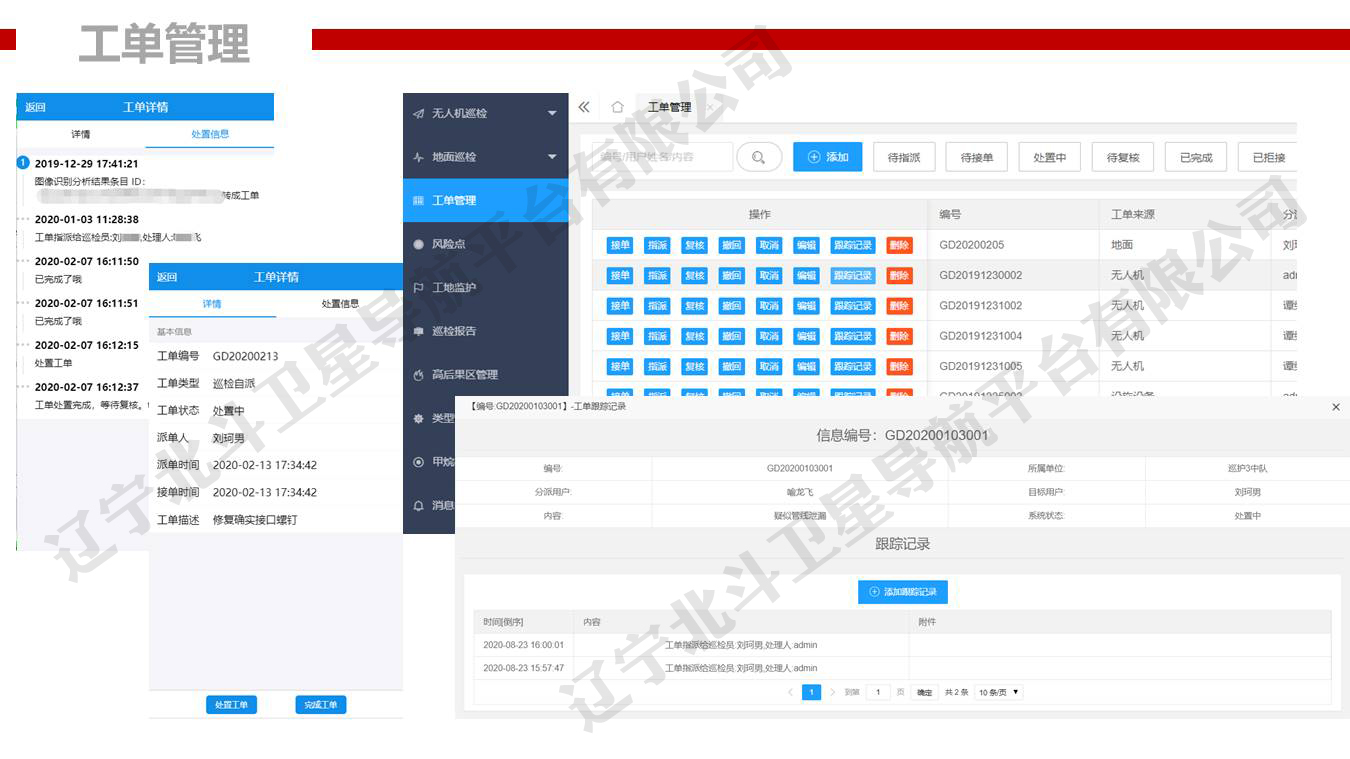Click the 工单管理 sidebar grid icon
Viewport: 1350px width, 759px height.
pyautogui.click(x=418, y=201)
